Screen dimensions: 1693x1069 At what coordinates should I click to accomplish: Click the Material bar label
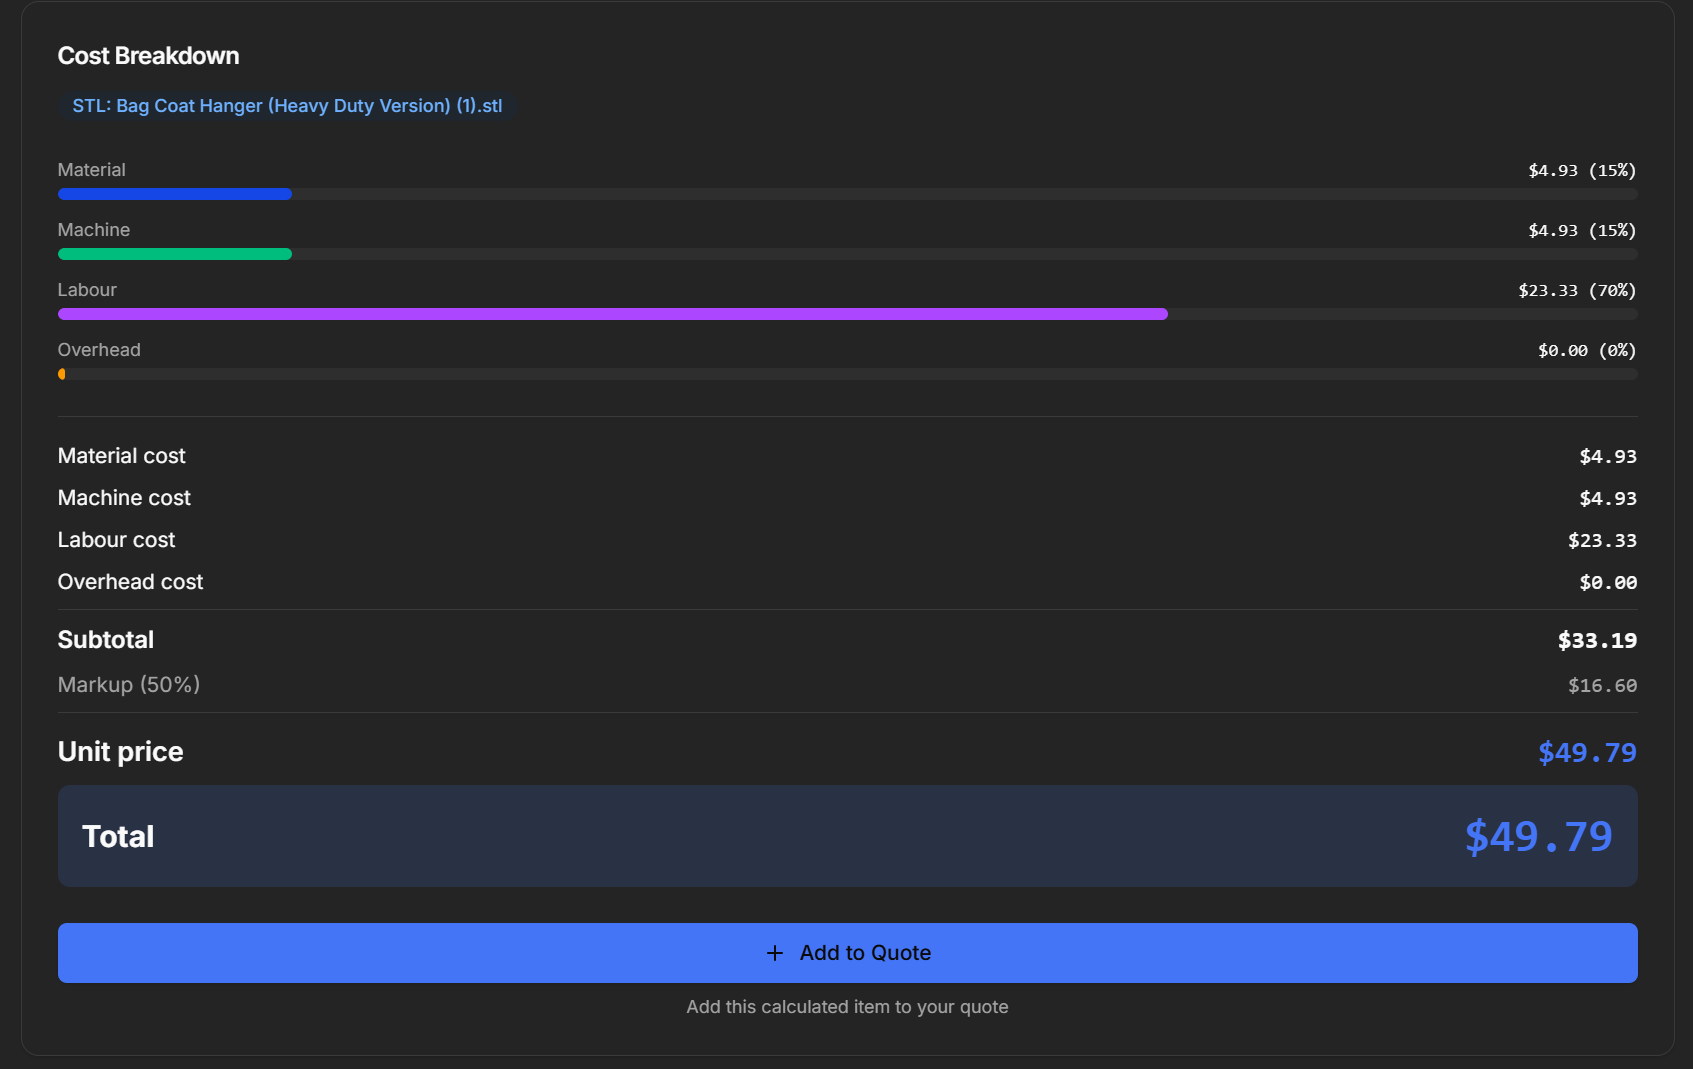click(92, 170)
